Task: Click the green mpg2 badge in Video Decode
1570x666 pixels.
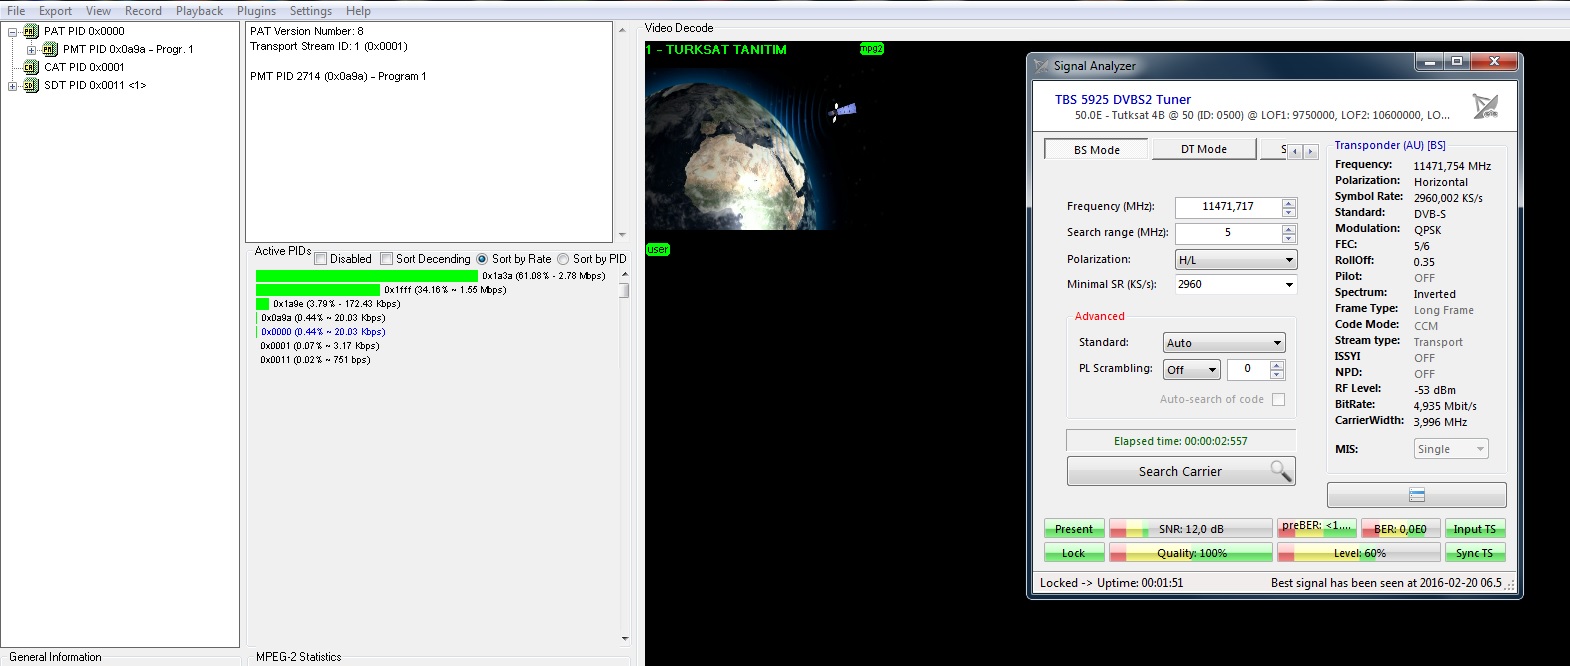Action: pos(871,49)
